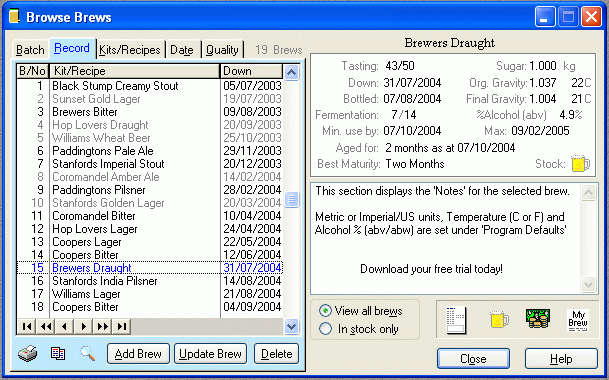This screenshot has width=609, height=380.
Task: Open the notepad list icon
Action: [x=456, y=321]
